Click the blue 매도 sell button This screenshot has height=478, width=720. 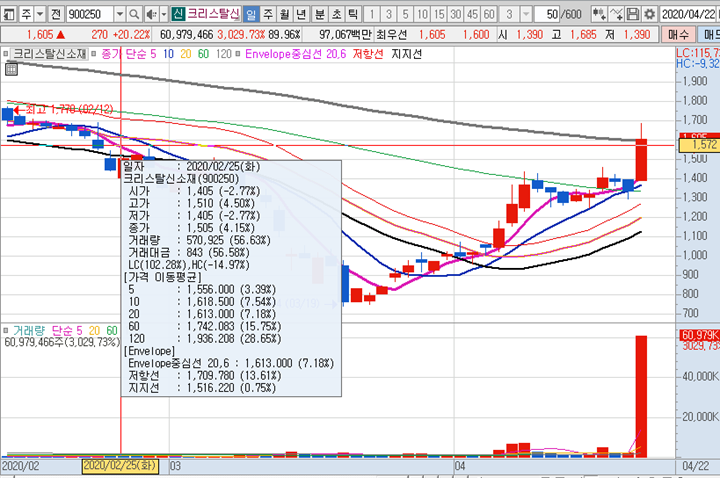(709, 35)
